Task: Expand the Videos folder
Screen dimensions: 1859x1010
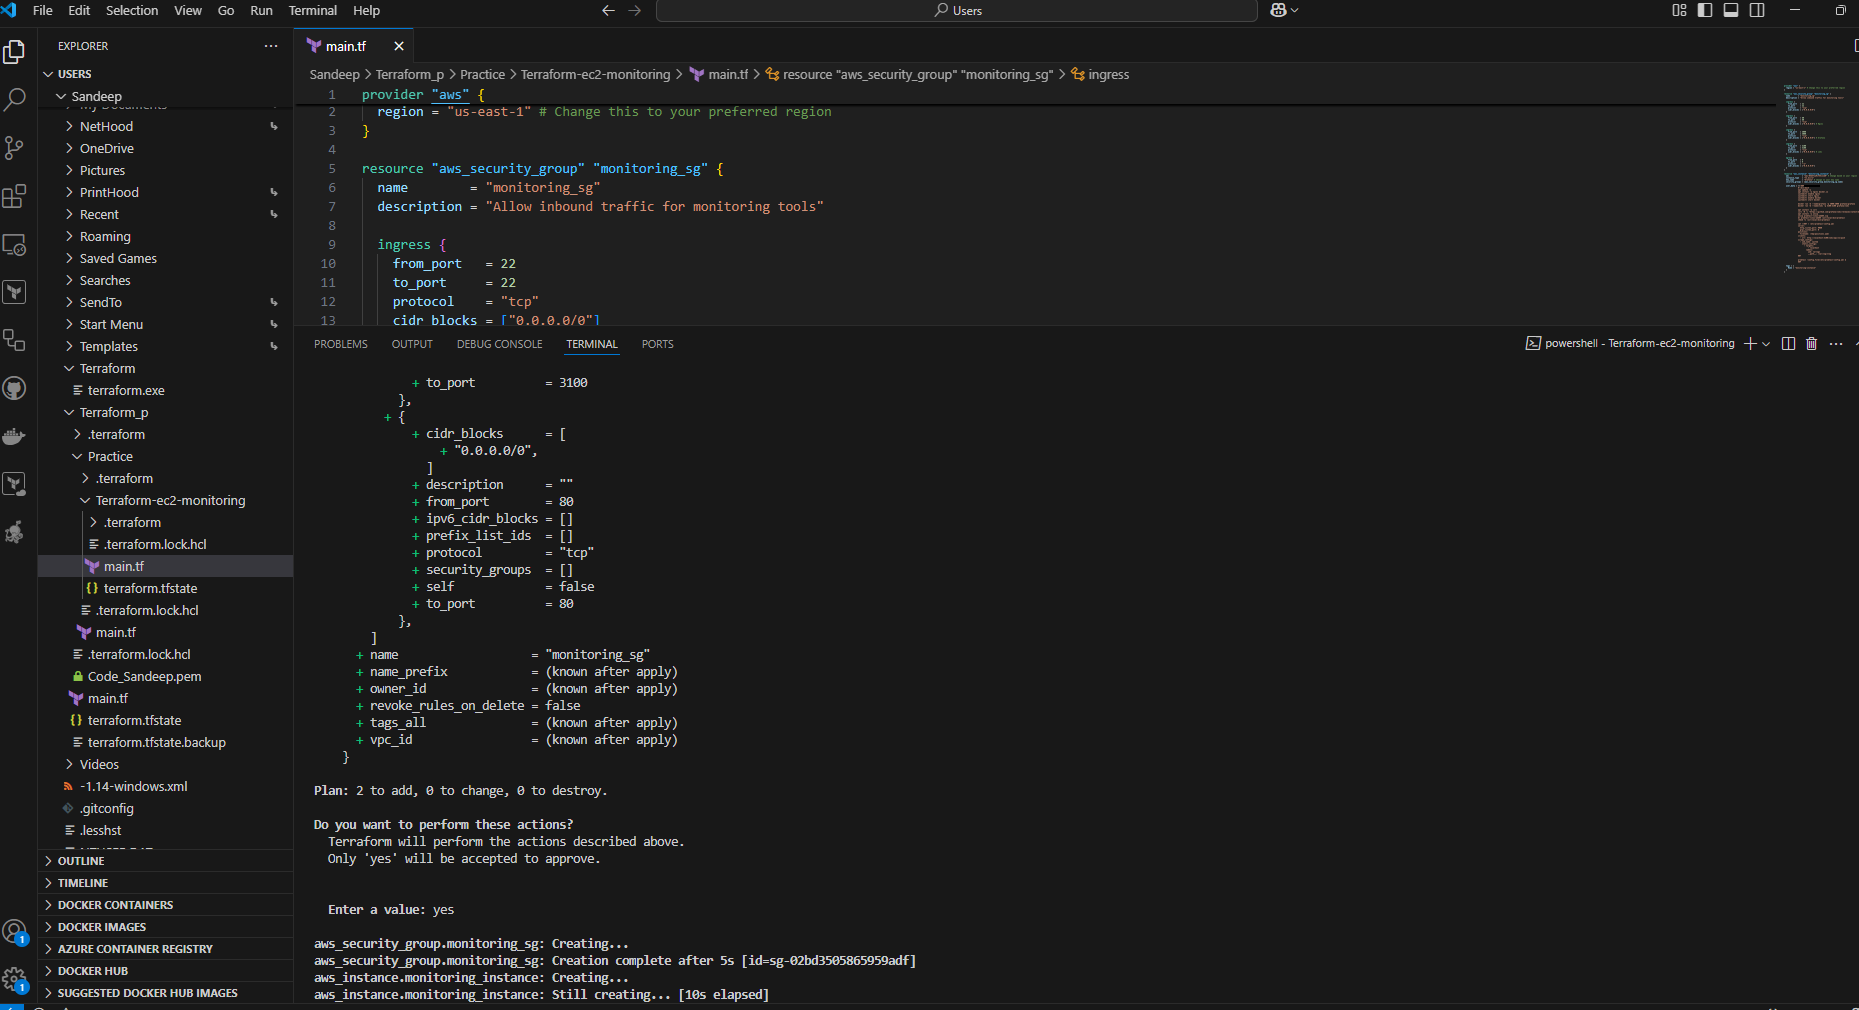Action: coord(166,764)
